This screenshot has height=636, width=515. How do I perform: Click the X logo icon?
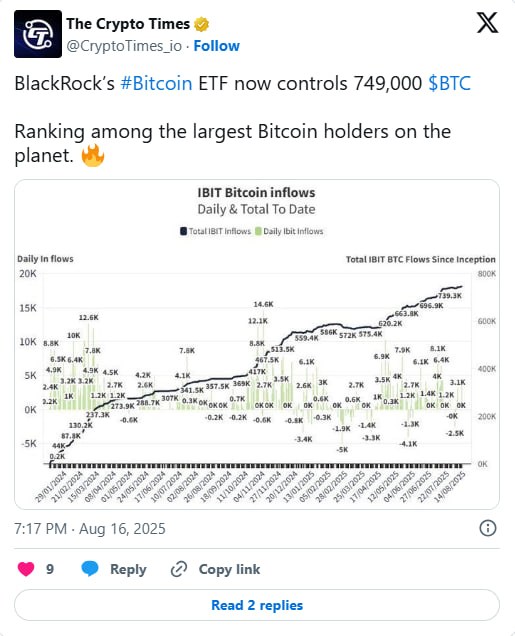[487, 23]
